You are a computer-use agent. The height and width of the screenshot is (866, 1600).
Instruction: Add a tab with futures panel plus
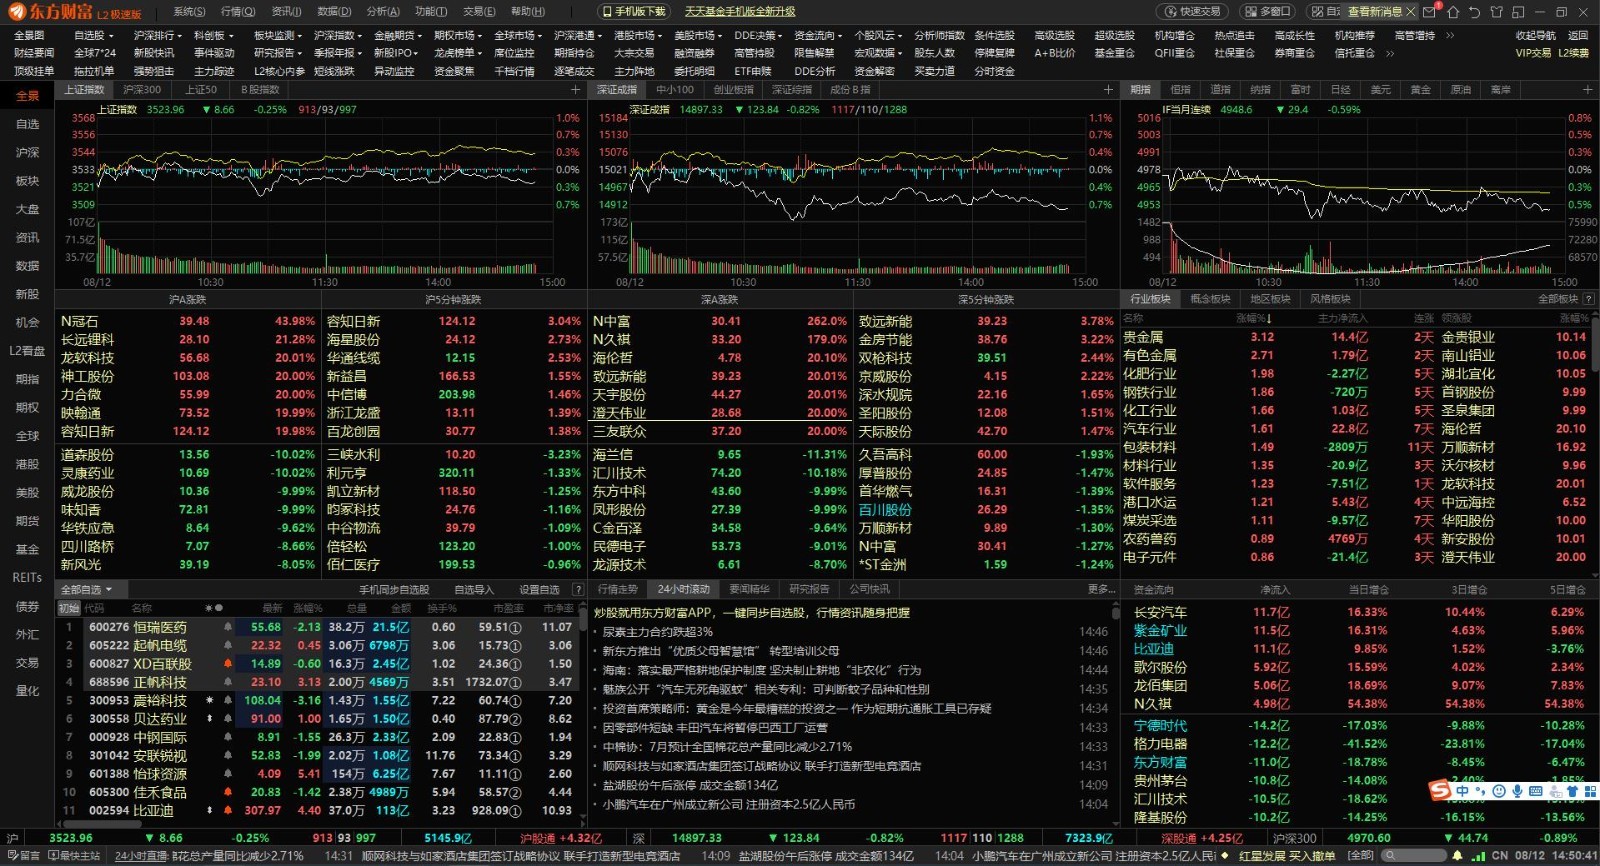pyautogui.click(x=1587, y=90)
